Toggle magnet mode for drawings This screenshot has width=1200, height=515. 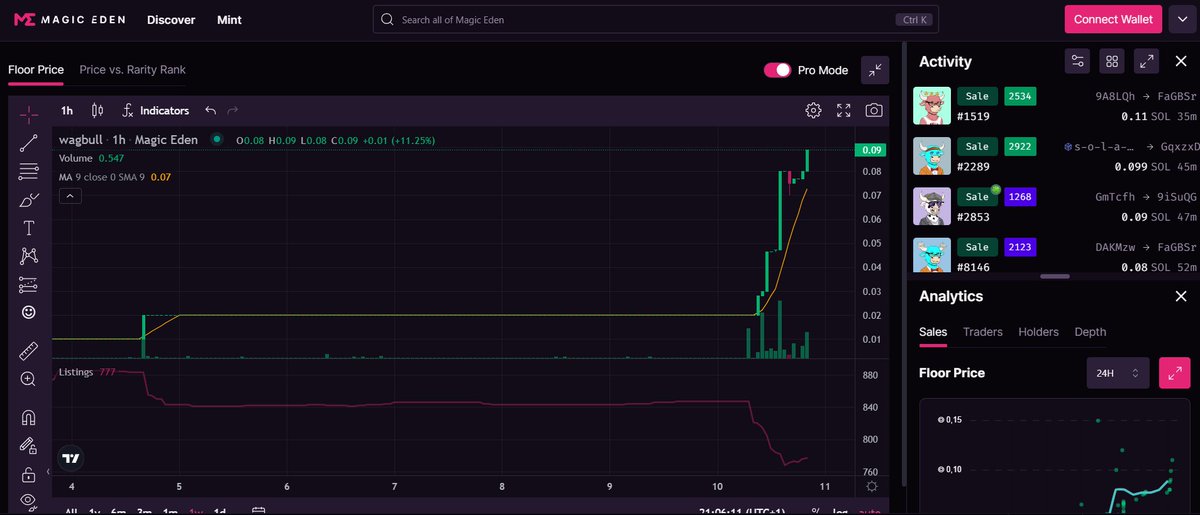point(29,417)
